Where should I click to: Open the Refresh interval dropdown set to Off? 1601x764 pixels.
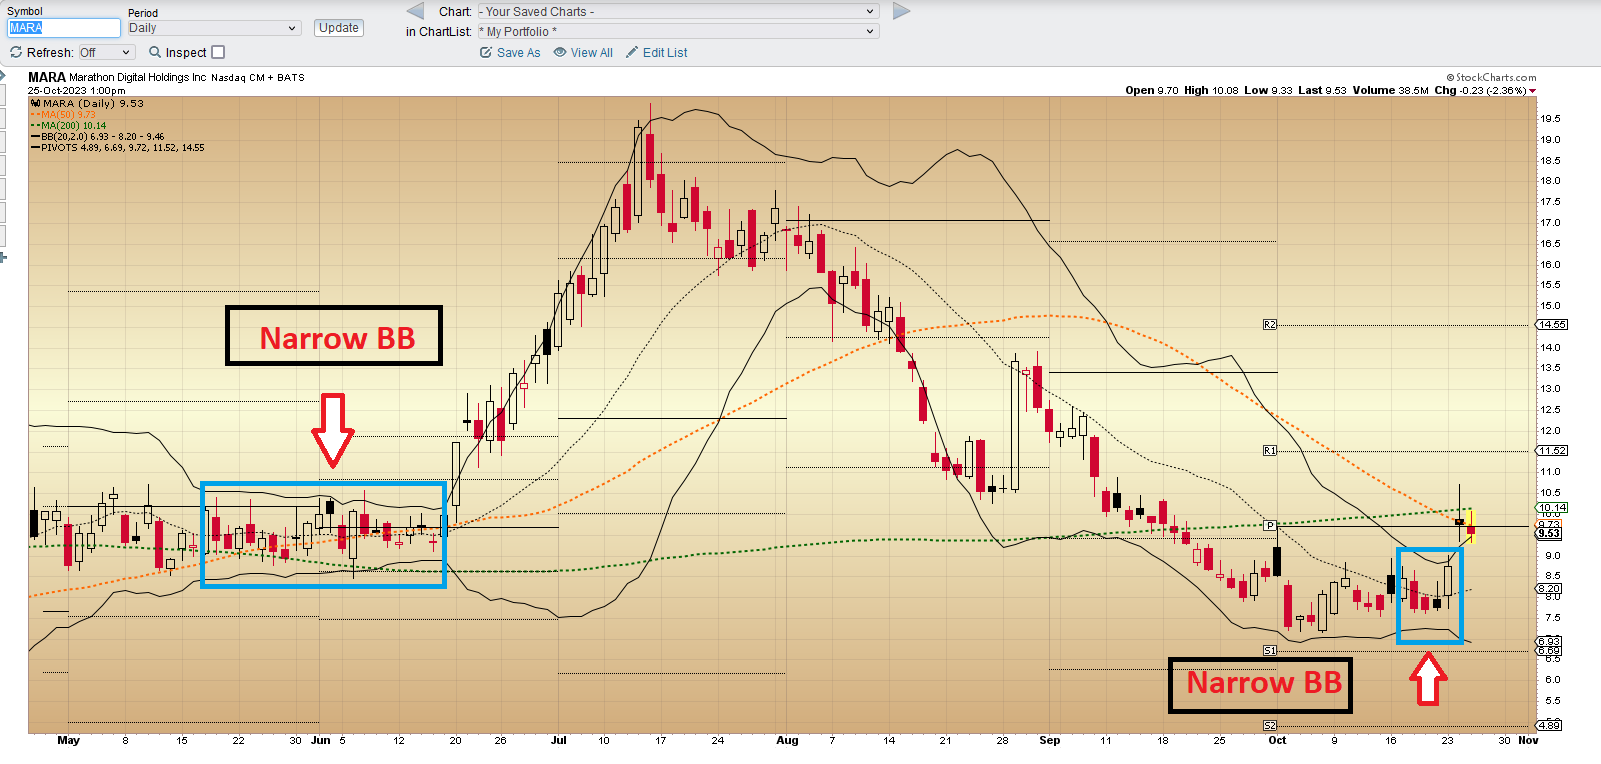(x=105, y=52)
